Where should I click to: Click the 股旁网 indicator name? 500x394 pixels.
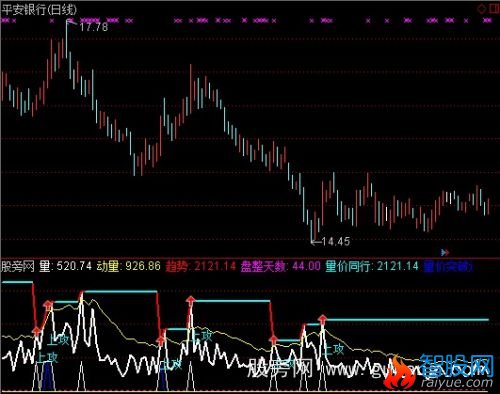18,266
